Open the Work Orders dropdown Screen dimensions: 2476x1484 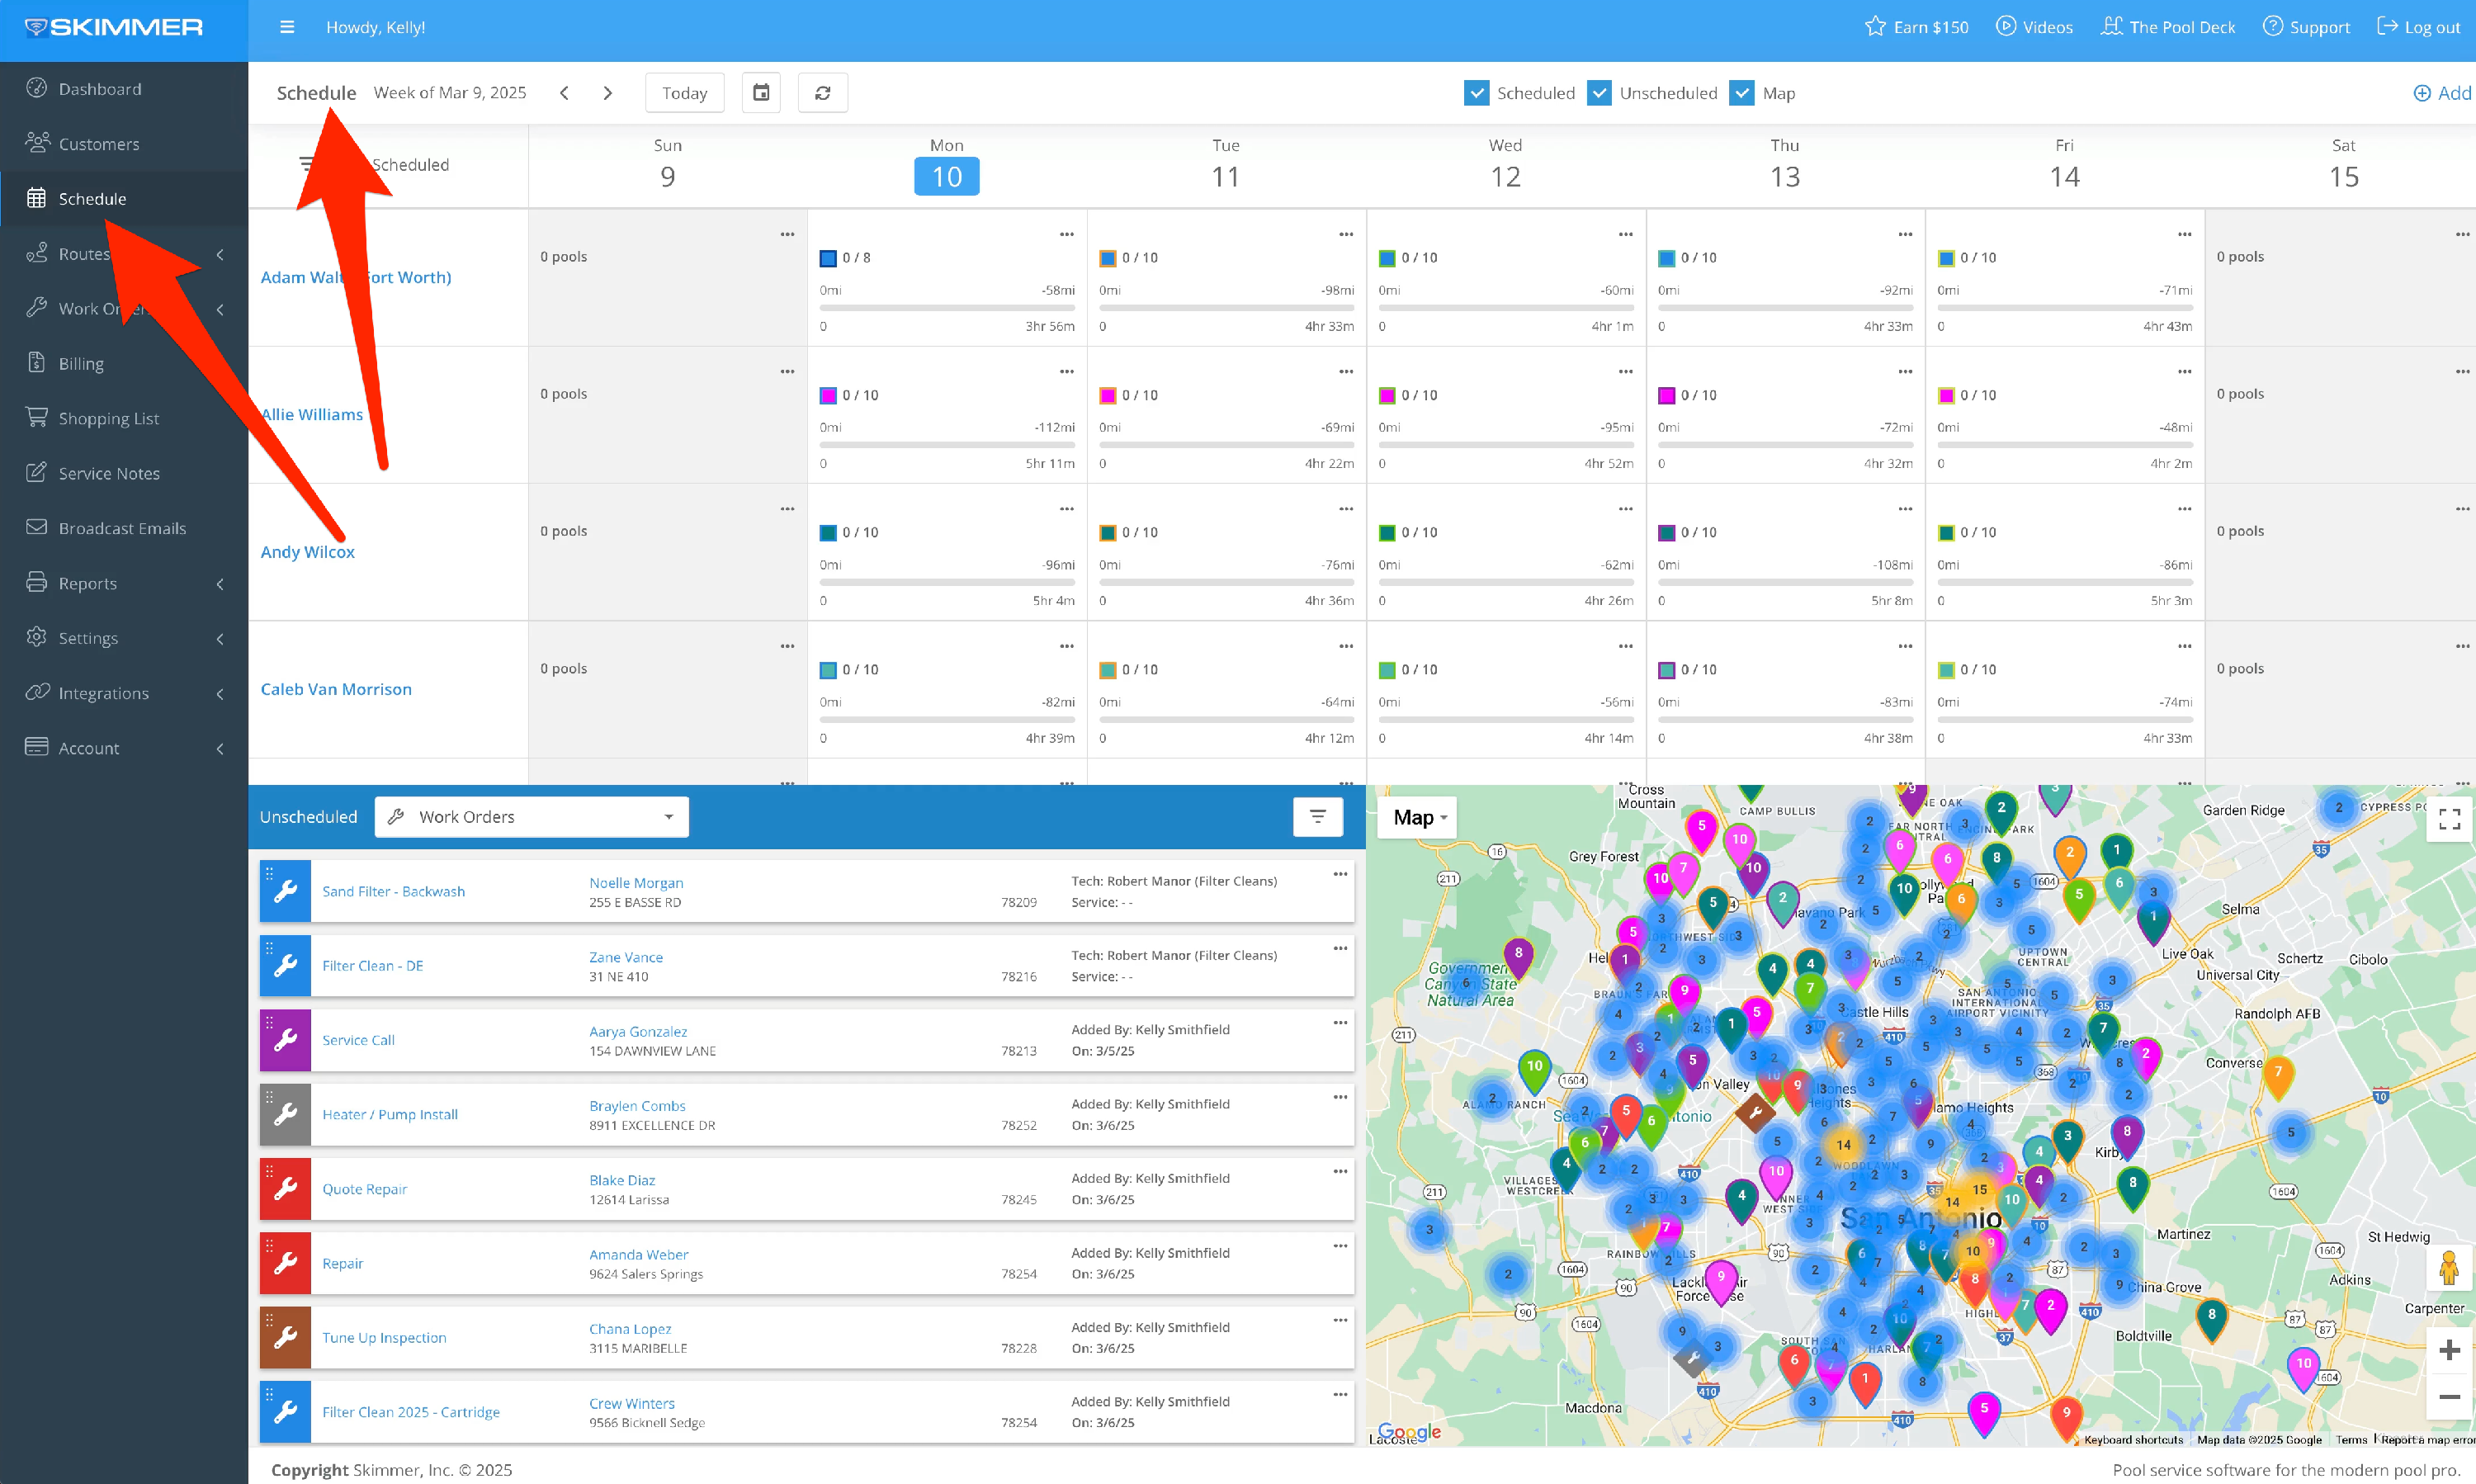pyautogui.click(x=531, y=817)
